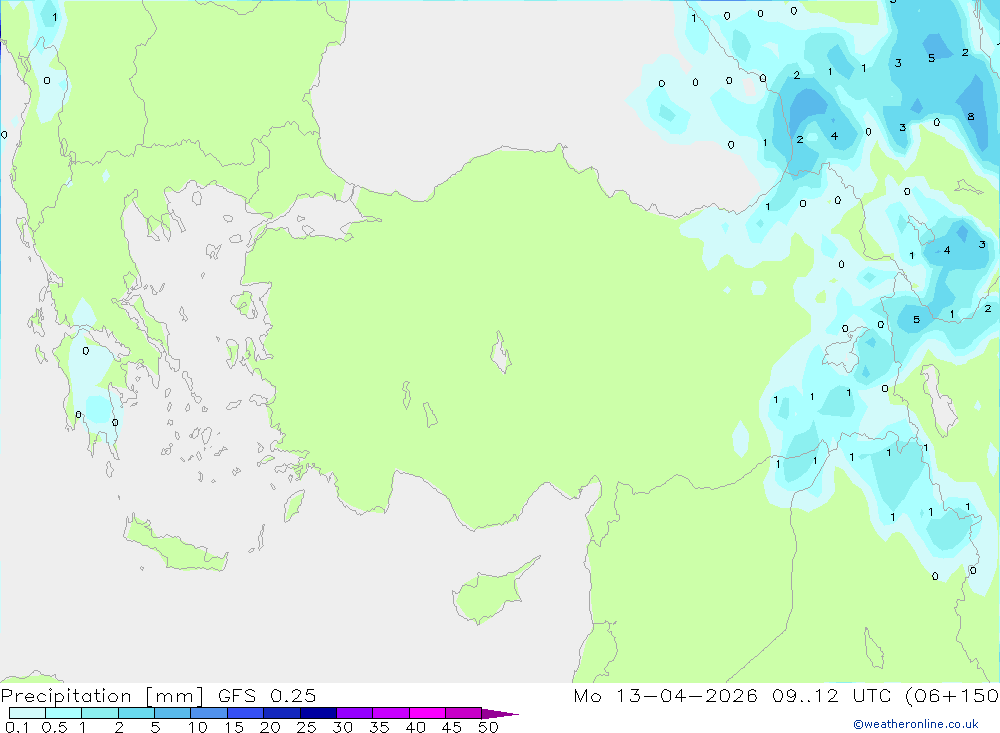
Task: Select the 2–5 mm legend color swatch
Action: pyautogui.click(x=136, y=713)
